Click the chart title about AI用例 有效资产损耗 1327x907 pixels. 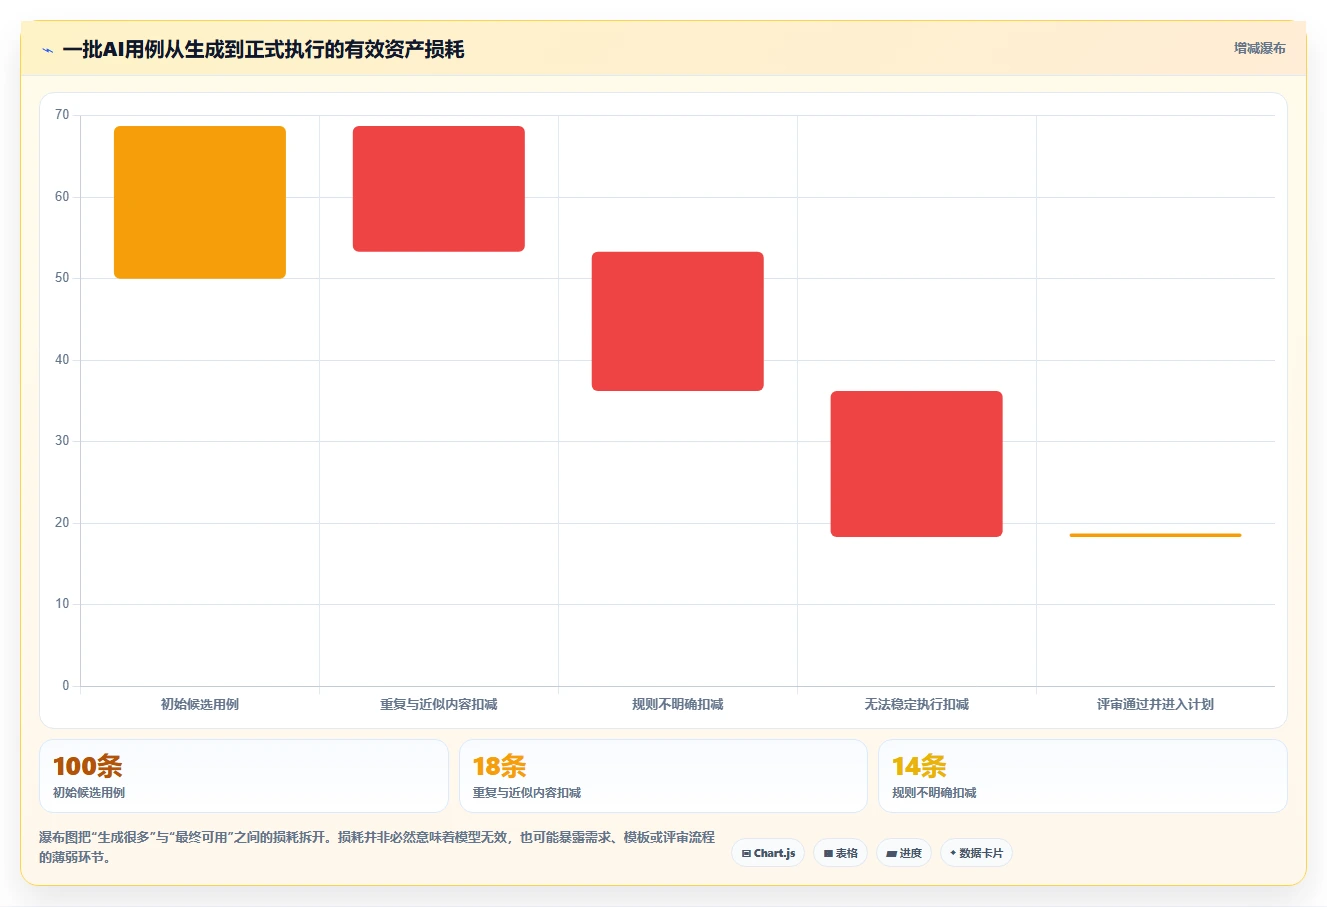(x=263, y=50)
